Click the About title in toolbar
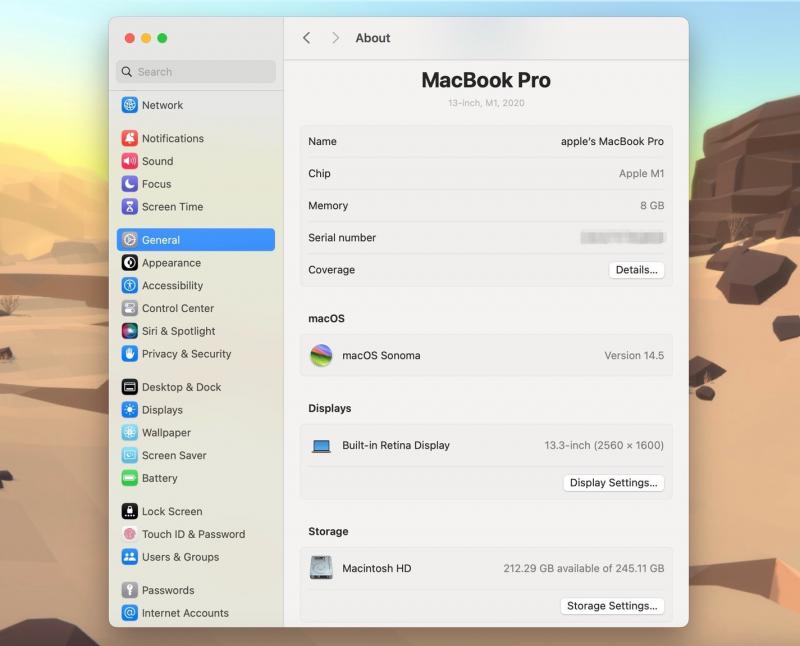This screenshot has height=646, width=800. [x=373, y=38]
